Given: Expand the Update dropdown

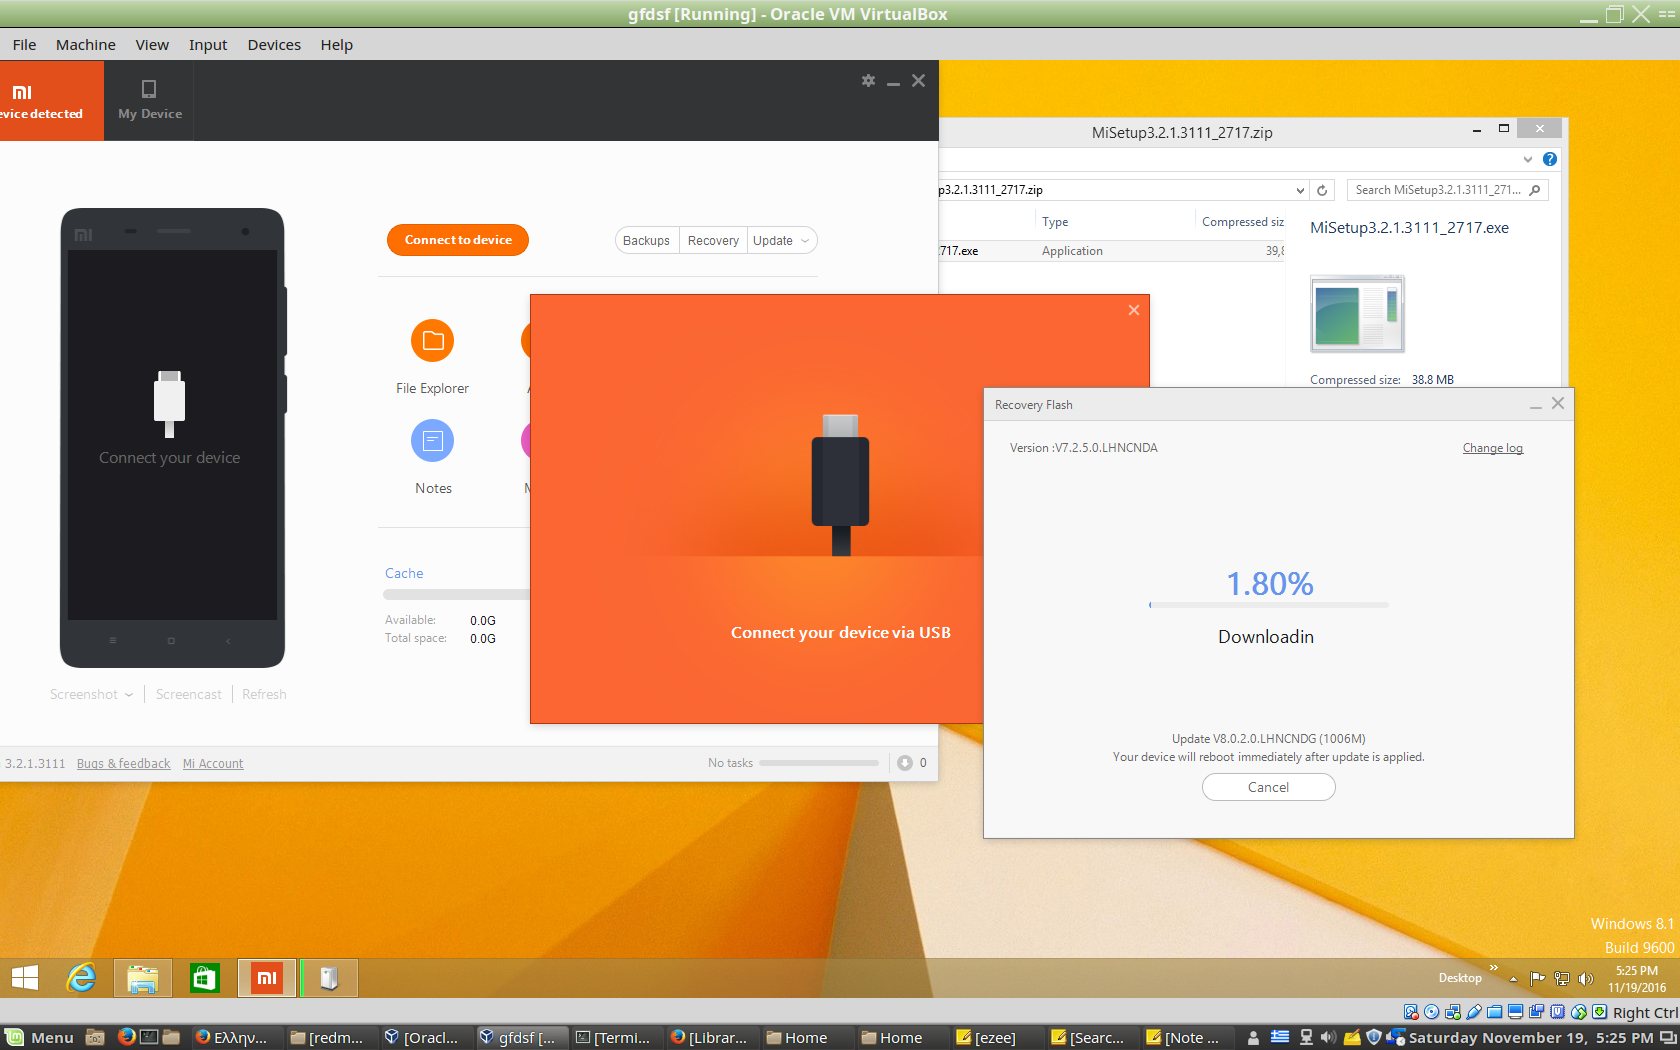Looking at the screenshot, I should [x=782, y=241].
